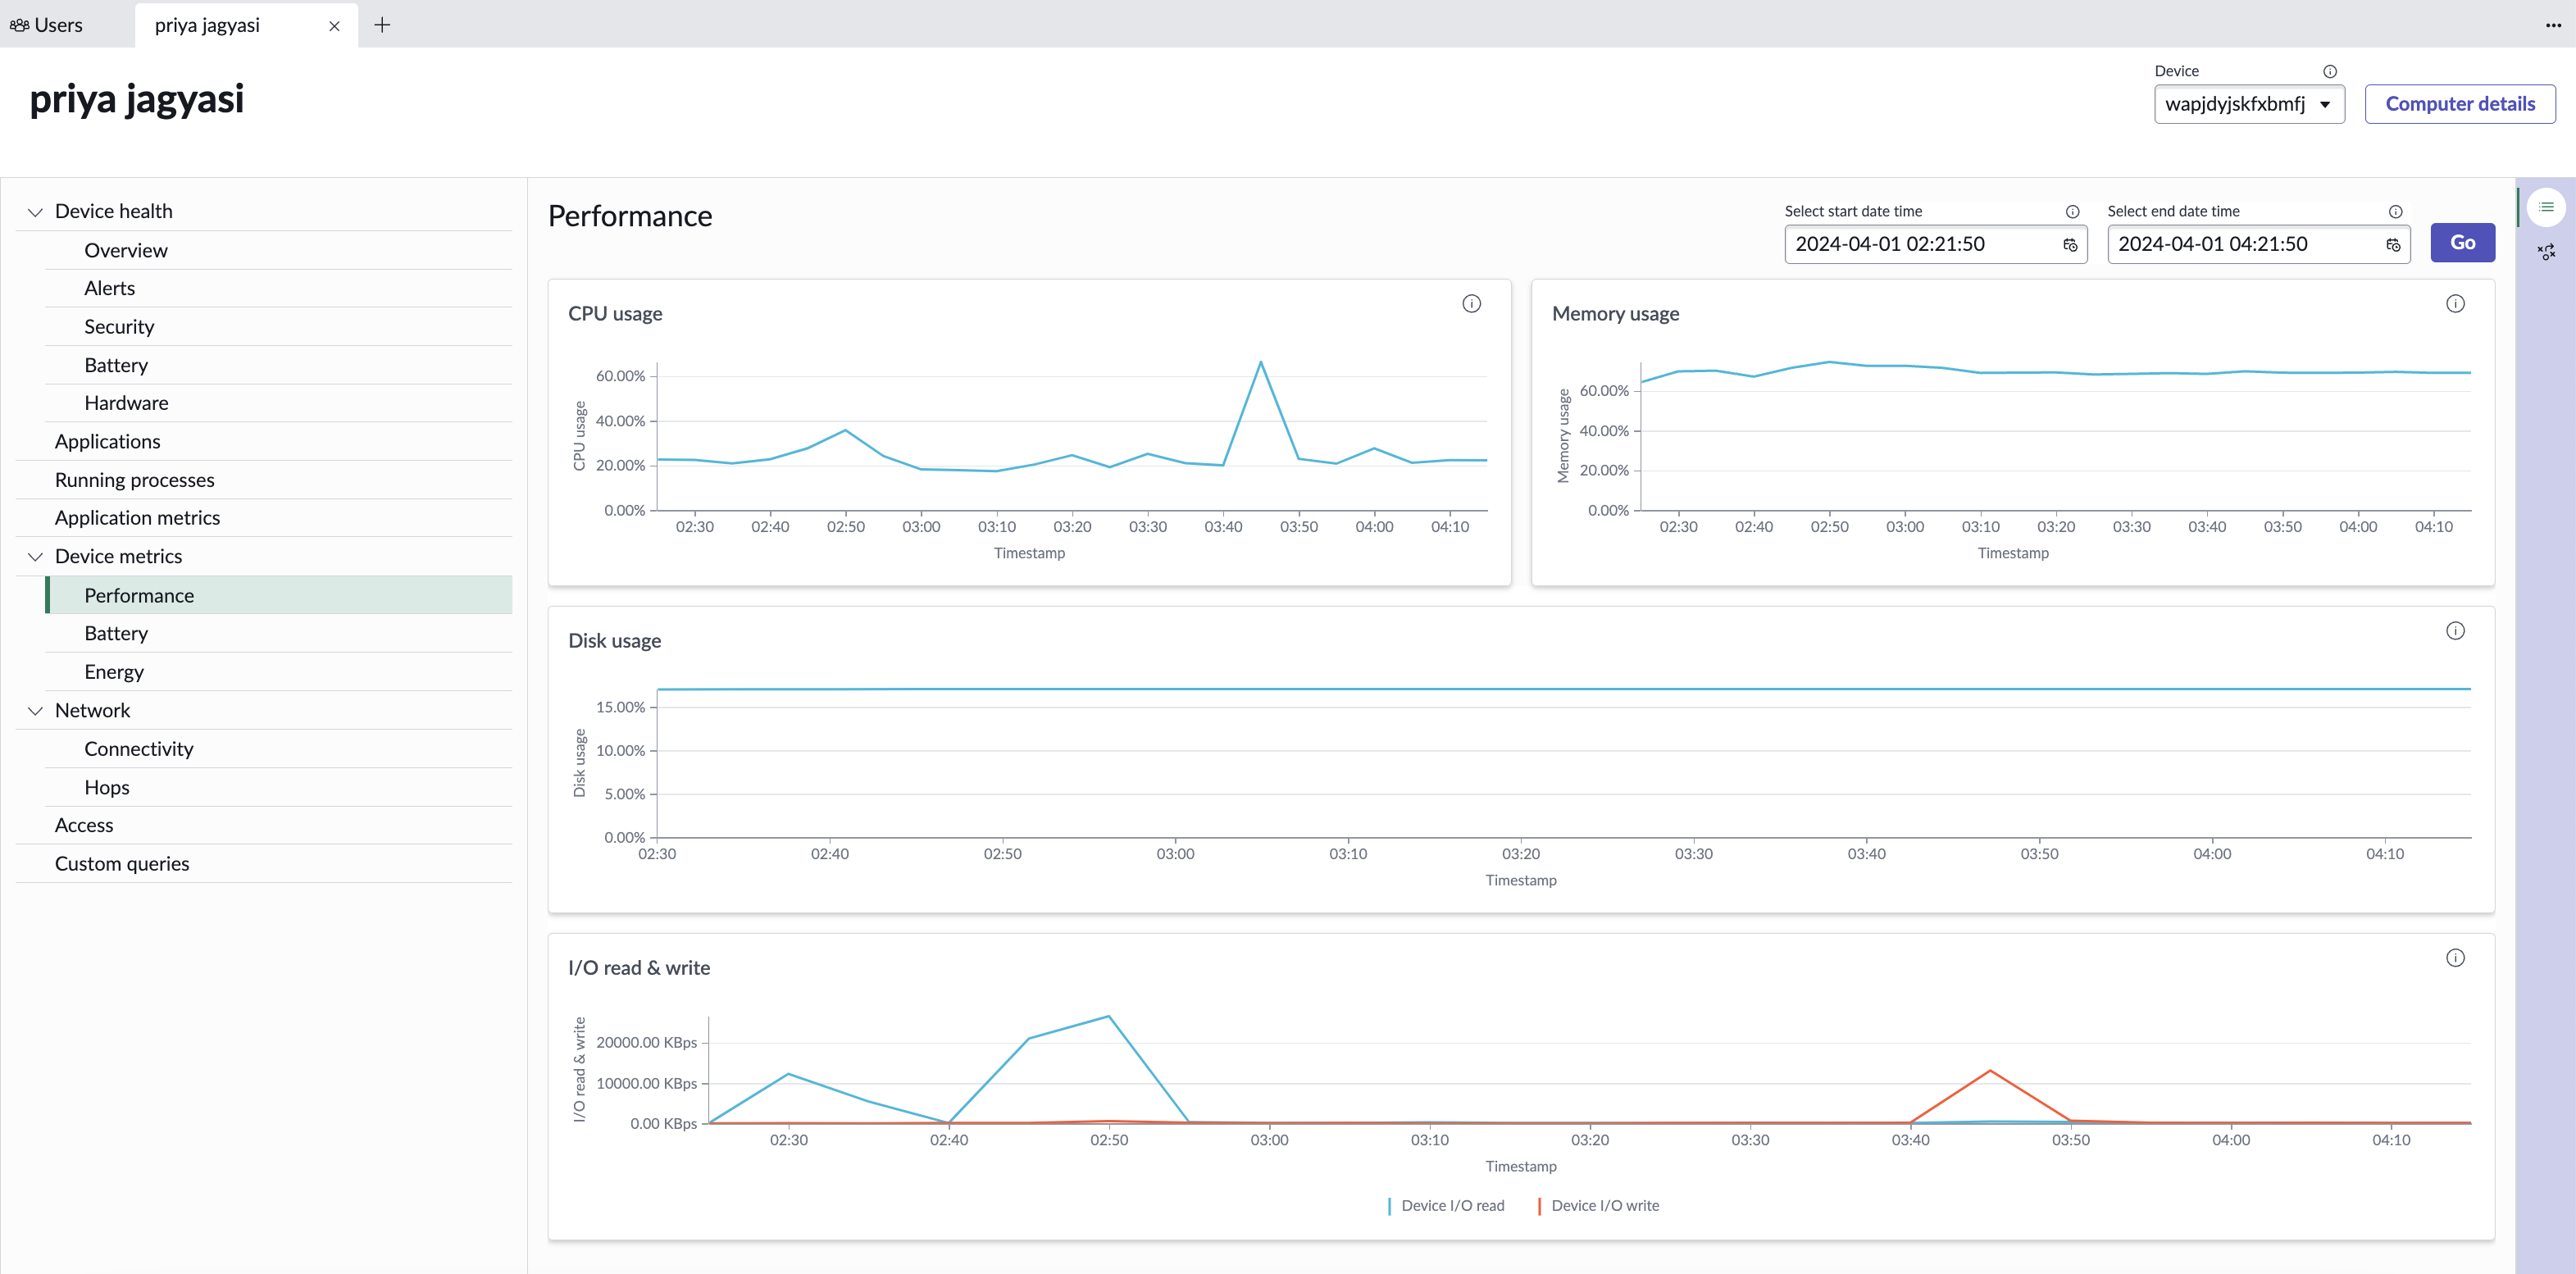Go to Access section
This screenshot has width=2576, height=1274.
click(264, 825)
